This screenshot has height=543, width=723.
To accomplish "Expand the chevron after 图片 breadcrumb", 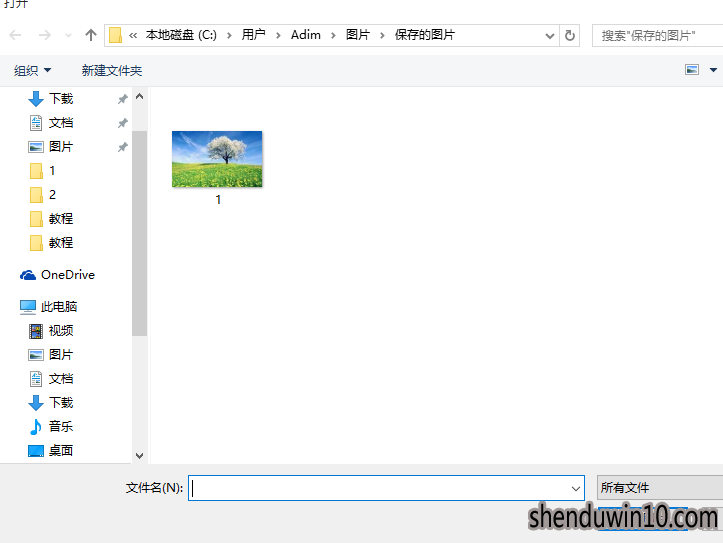I will point(382,35).
